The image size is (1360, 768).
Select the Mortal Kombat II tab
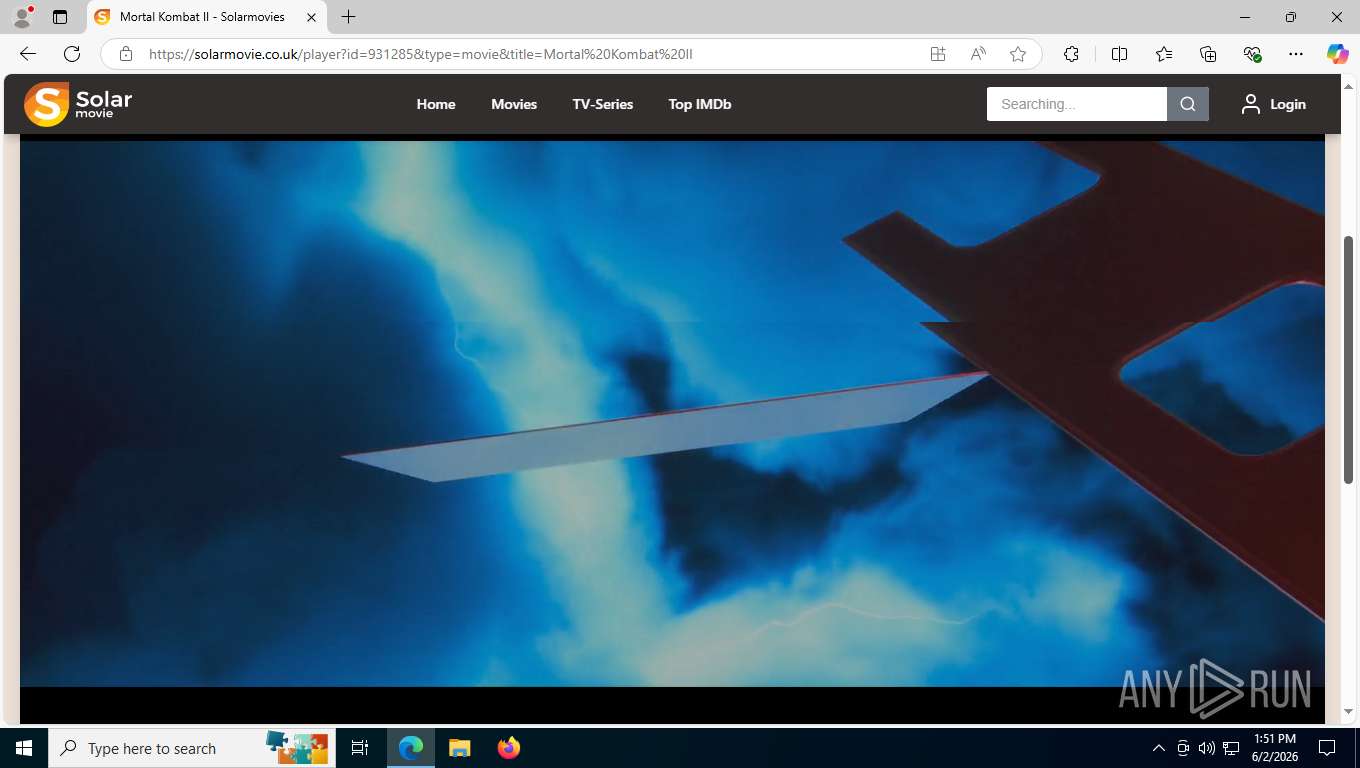[x=207, y=17]
